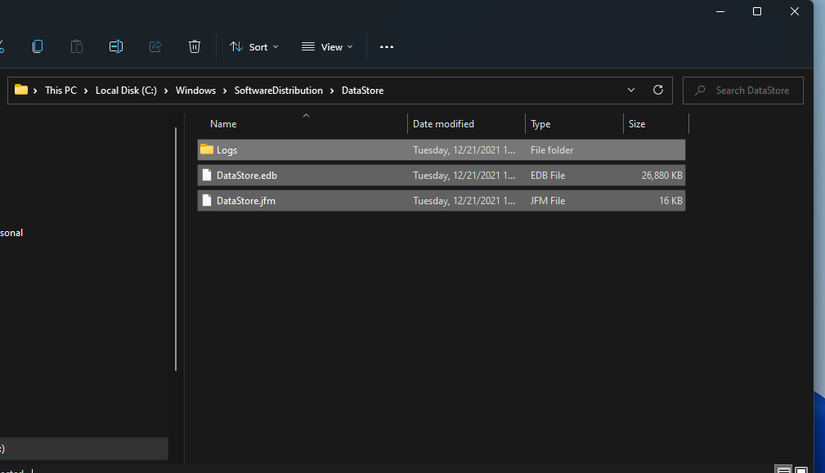825x473 pixels.
Task: Click the File folder type cell
Action: pos(552,150)
